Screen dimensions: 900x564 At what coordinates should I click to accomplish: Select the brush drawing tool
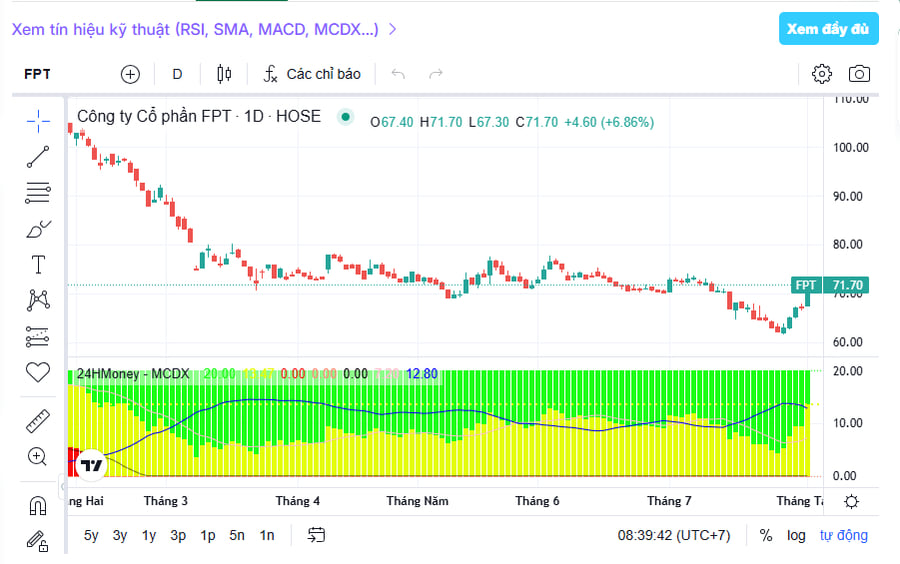(38, 229)
